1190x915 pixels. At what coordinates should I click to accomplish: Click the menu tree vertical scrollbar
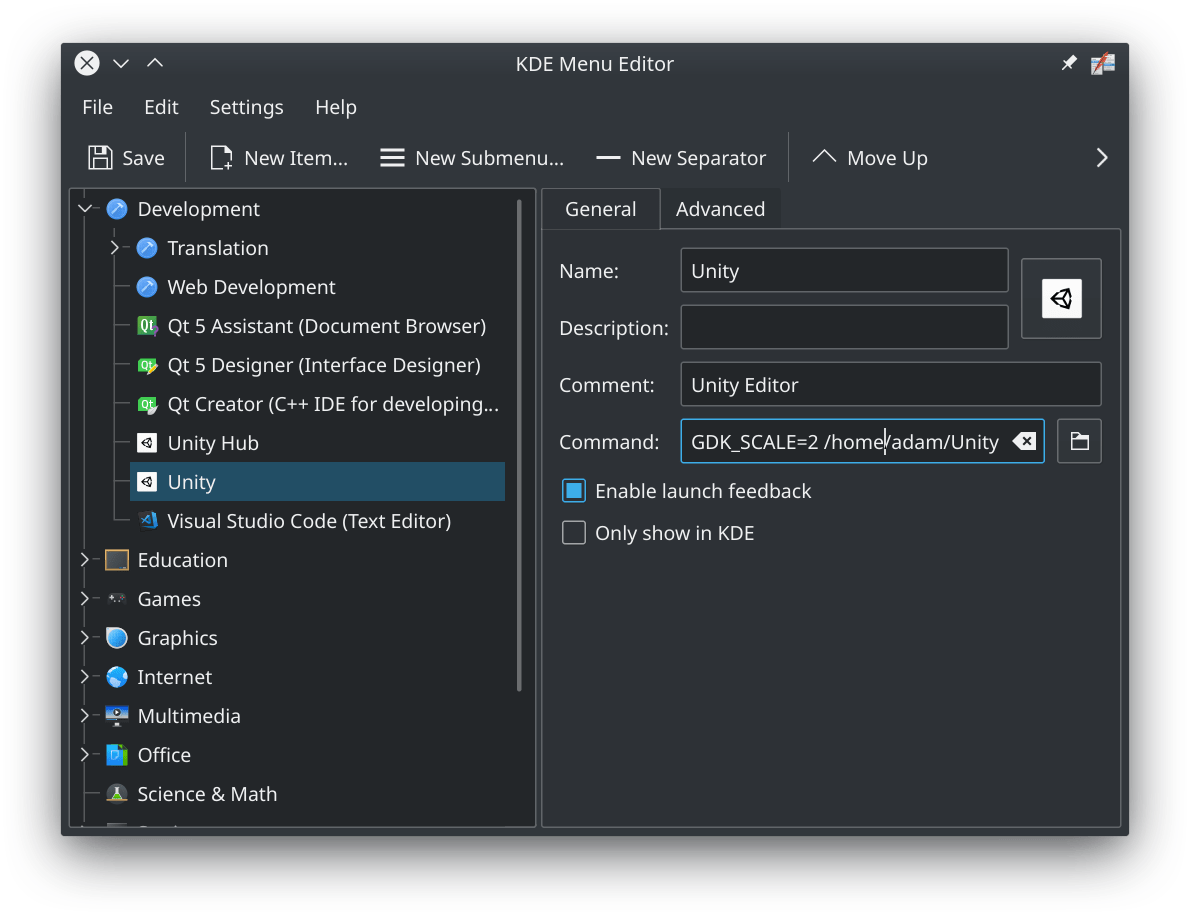519,445
